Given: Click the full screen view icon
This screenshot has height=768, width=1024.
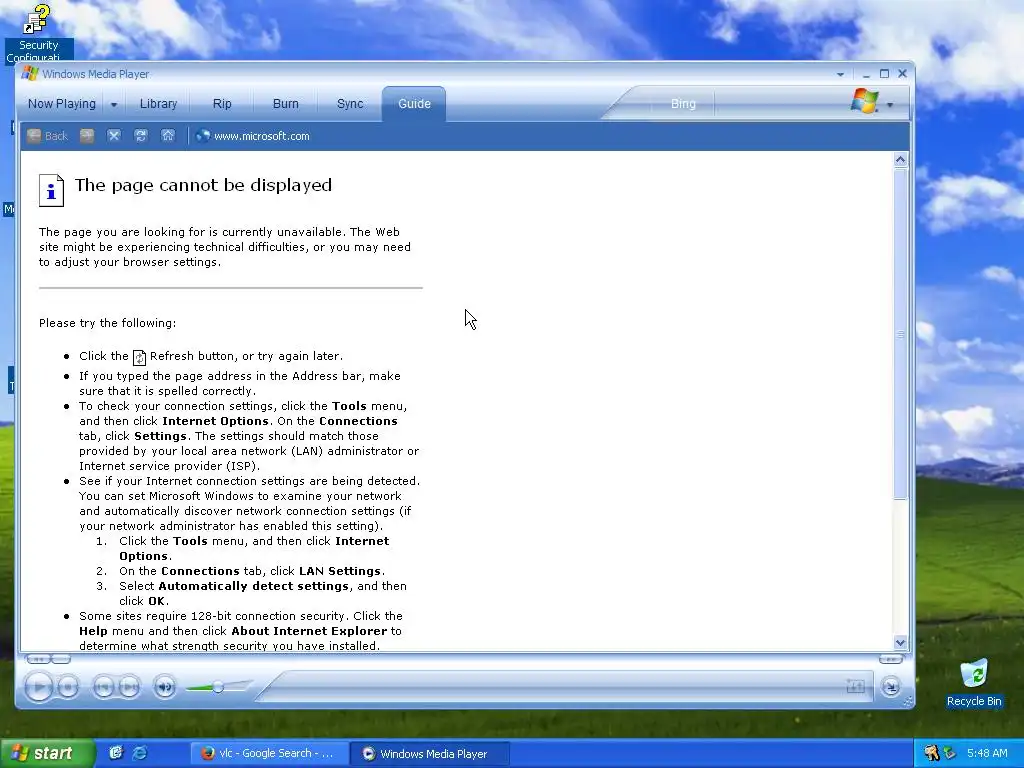Looking at the screenshot, I should tap(856, 686).
